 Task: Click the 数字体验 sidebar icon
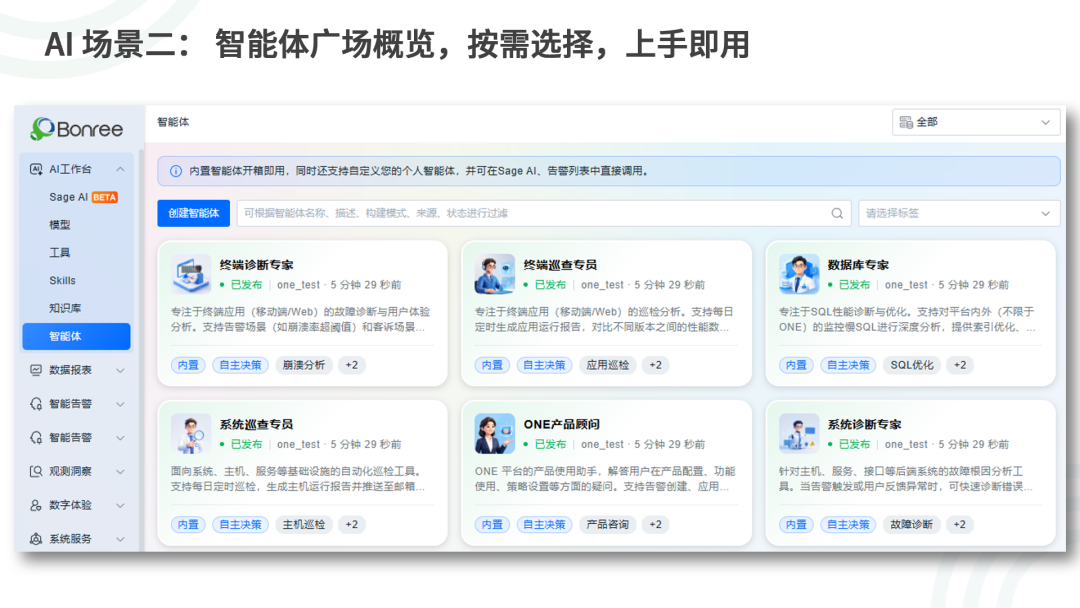[36, 505]
